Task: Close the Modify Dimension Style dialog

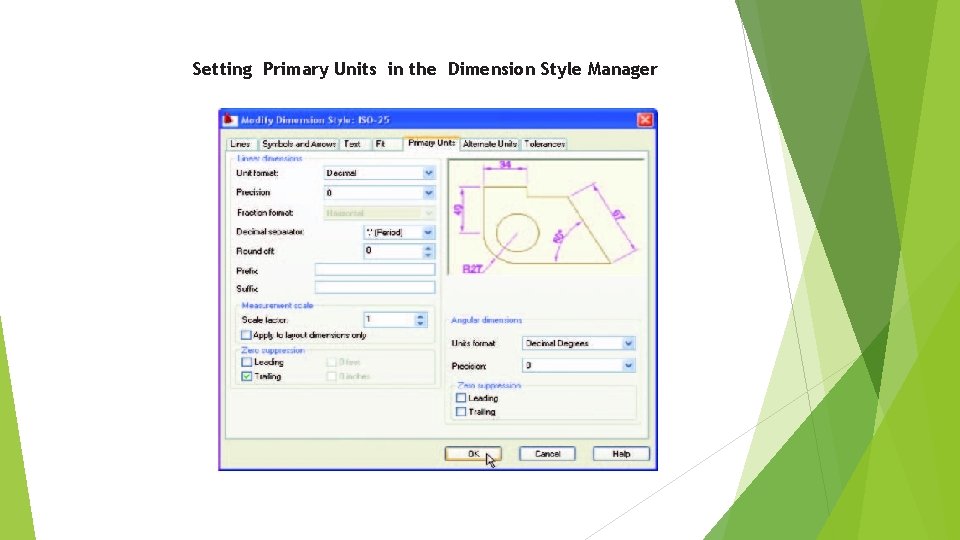Action: pos(645,119)
